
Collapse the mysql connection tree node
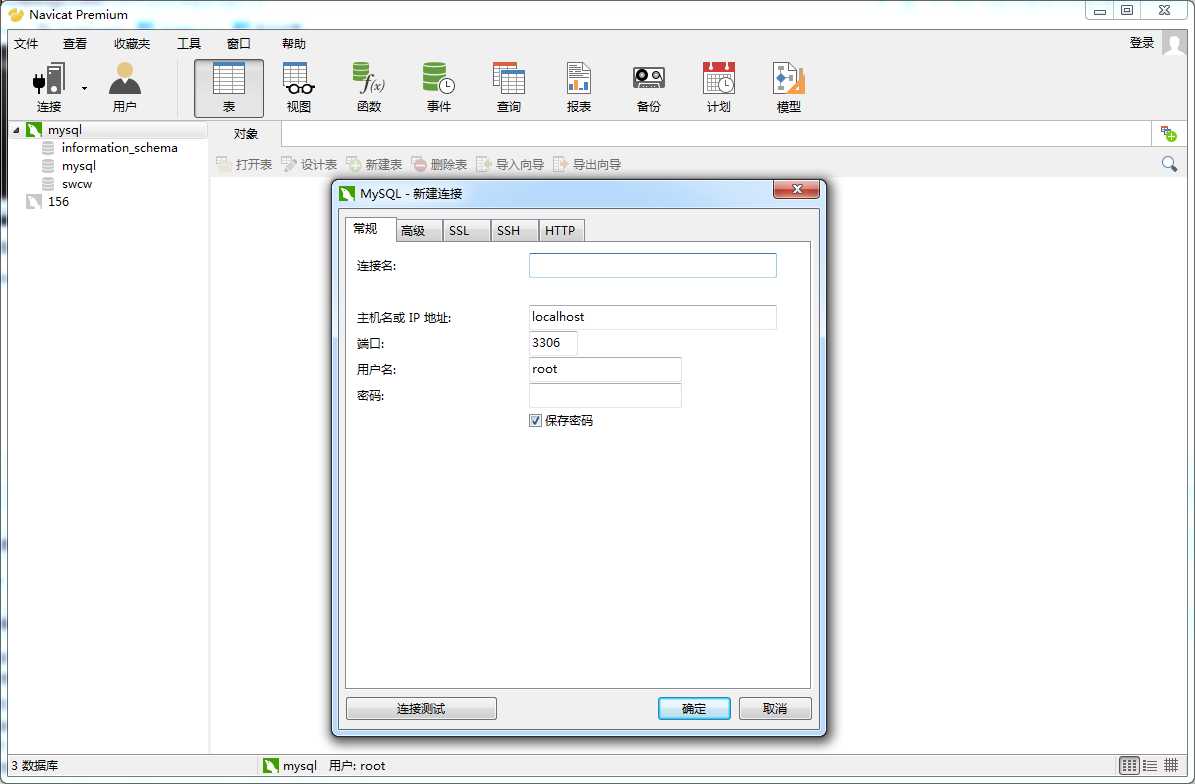[16, 130]
